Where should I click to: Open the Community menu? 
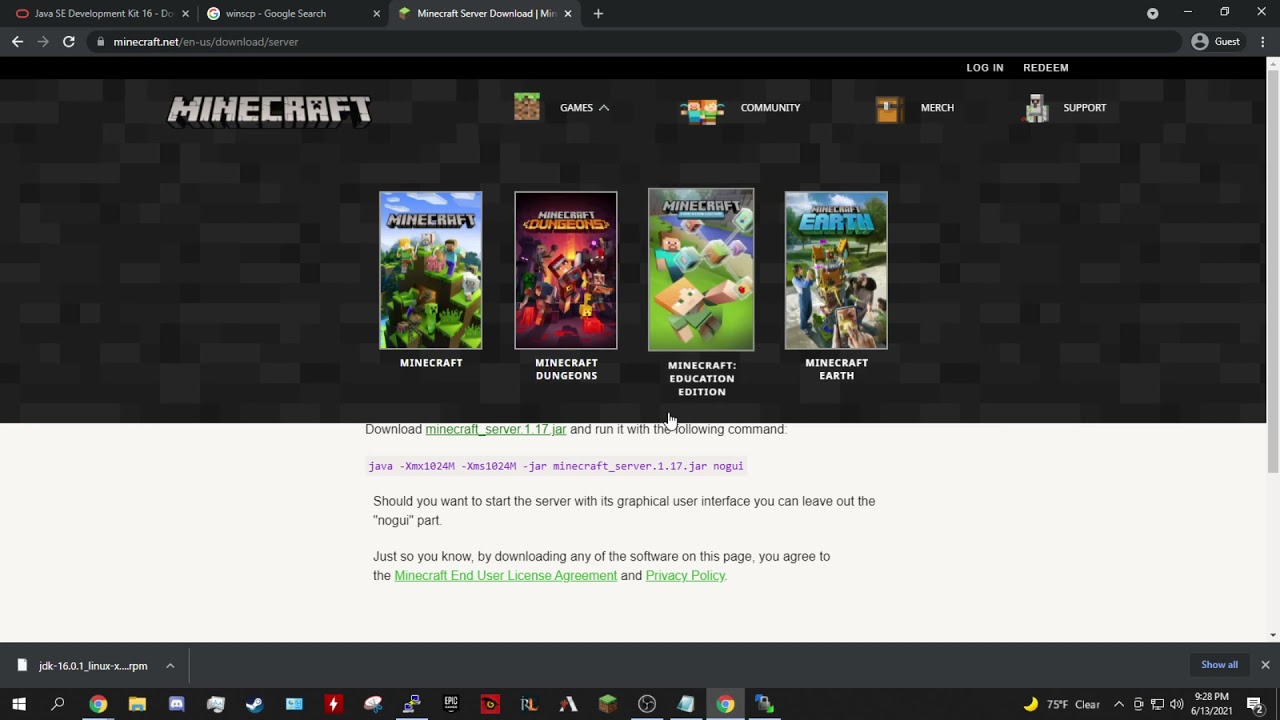pyautogui.click(x=770, y=108)
